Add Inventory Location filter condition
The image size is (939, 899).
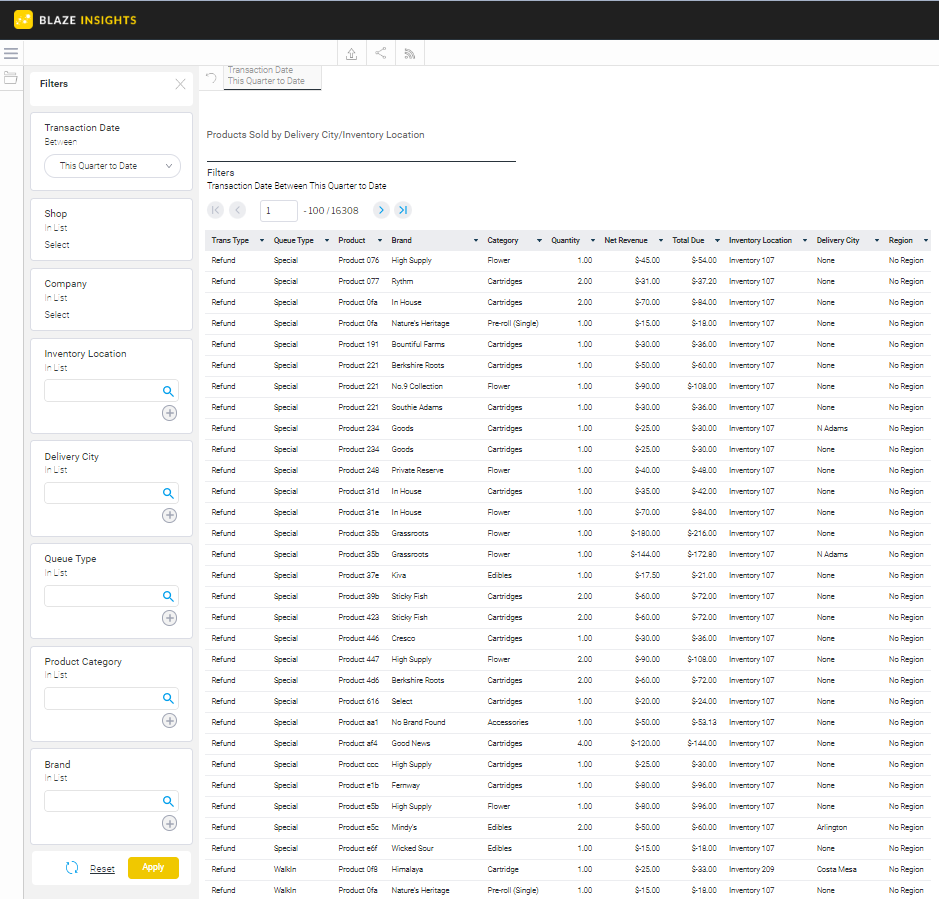point(169,413)
